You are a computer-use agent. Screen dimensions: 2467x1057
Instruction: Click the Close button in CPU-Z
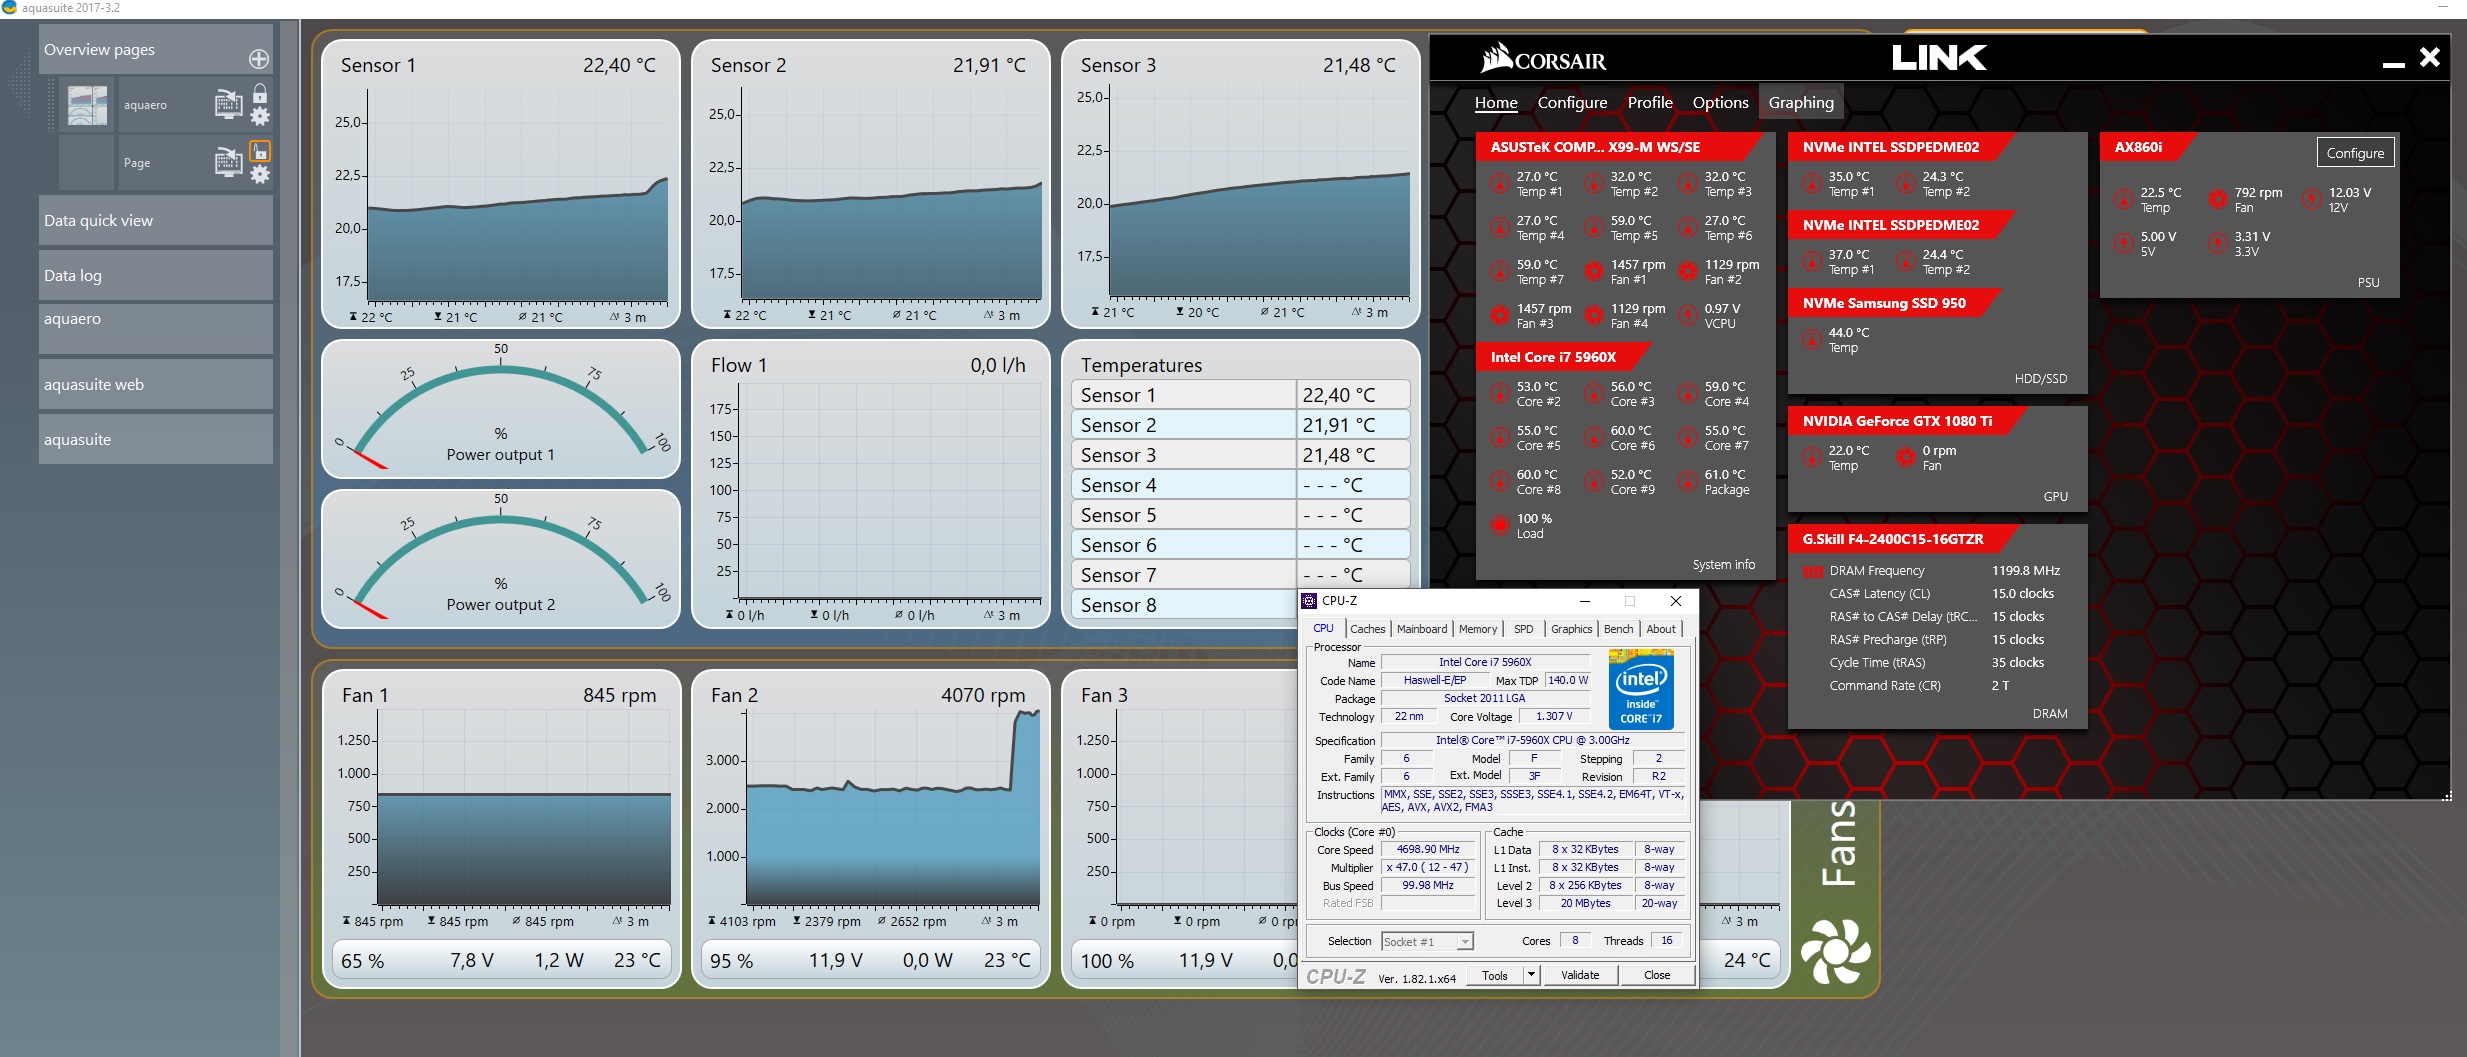coord(1657,975)
